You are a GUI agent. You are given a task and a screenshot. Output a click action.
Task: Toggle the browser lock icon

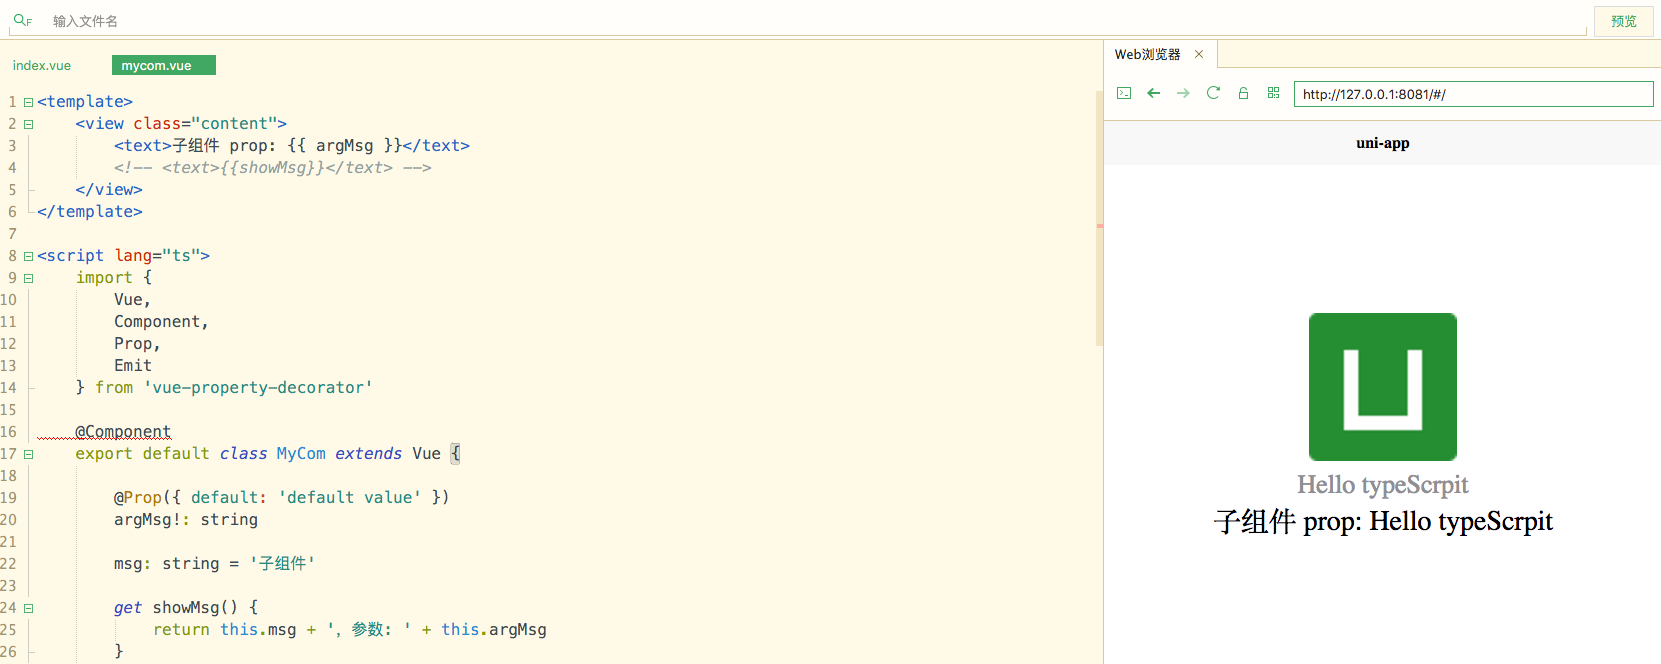coord(1243,93)
